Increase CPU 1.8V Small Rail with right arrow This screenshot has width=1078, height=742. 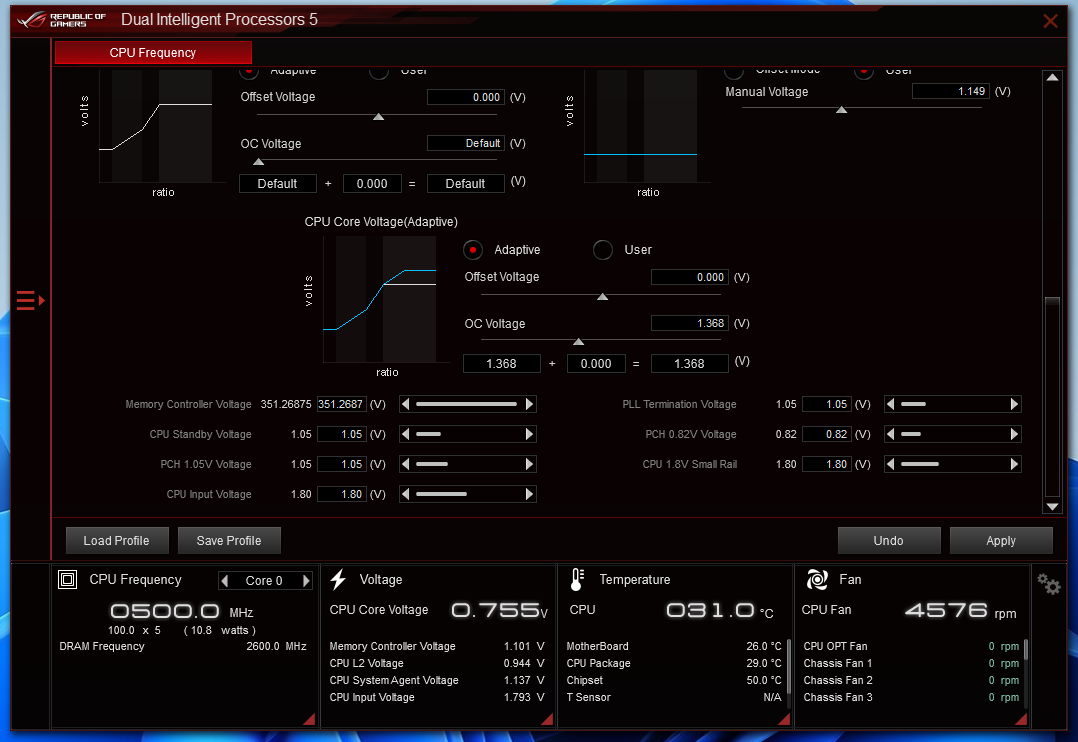pyautogui.click(x=1014, y=464)
